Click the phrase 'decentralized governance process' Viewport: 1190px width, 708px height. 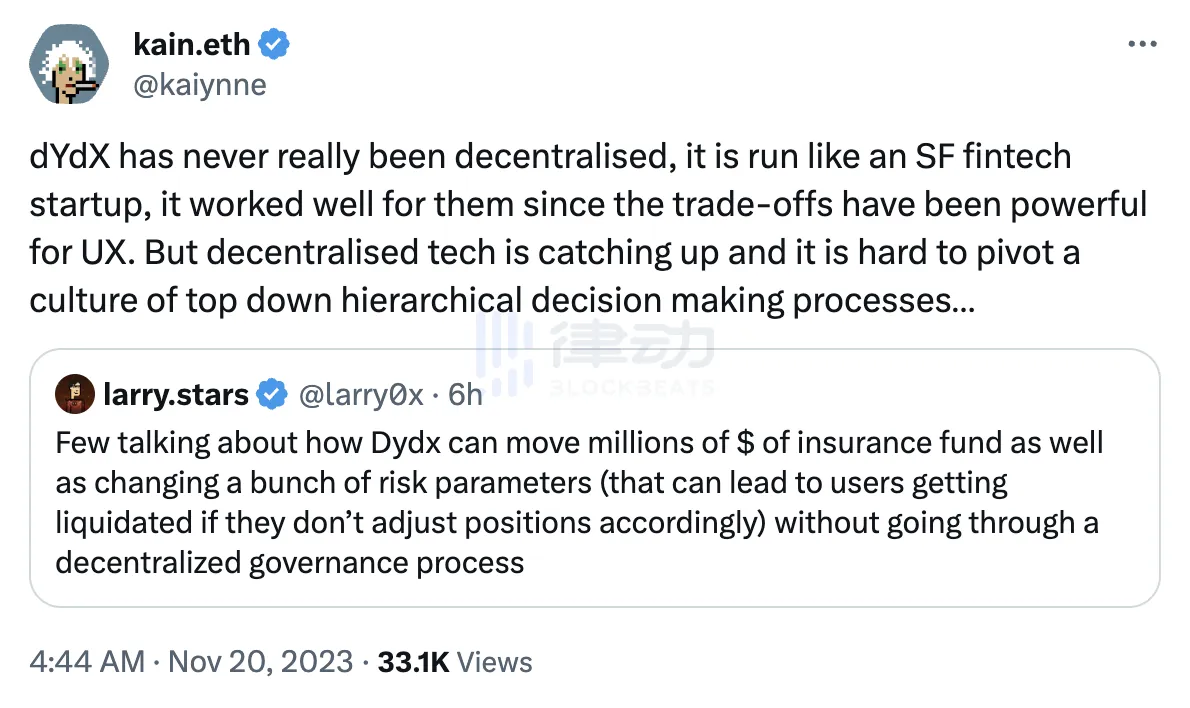pyautogui.click(x=290, y=562)
